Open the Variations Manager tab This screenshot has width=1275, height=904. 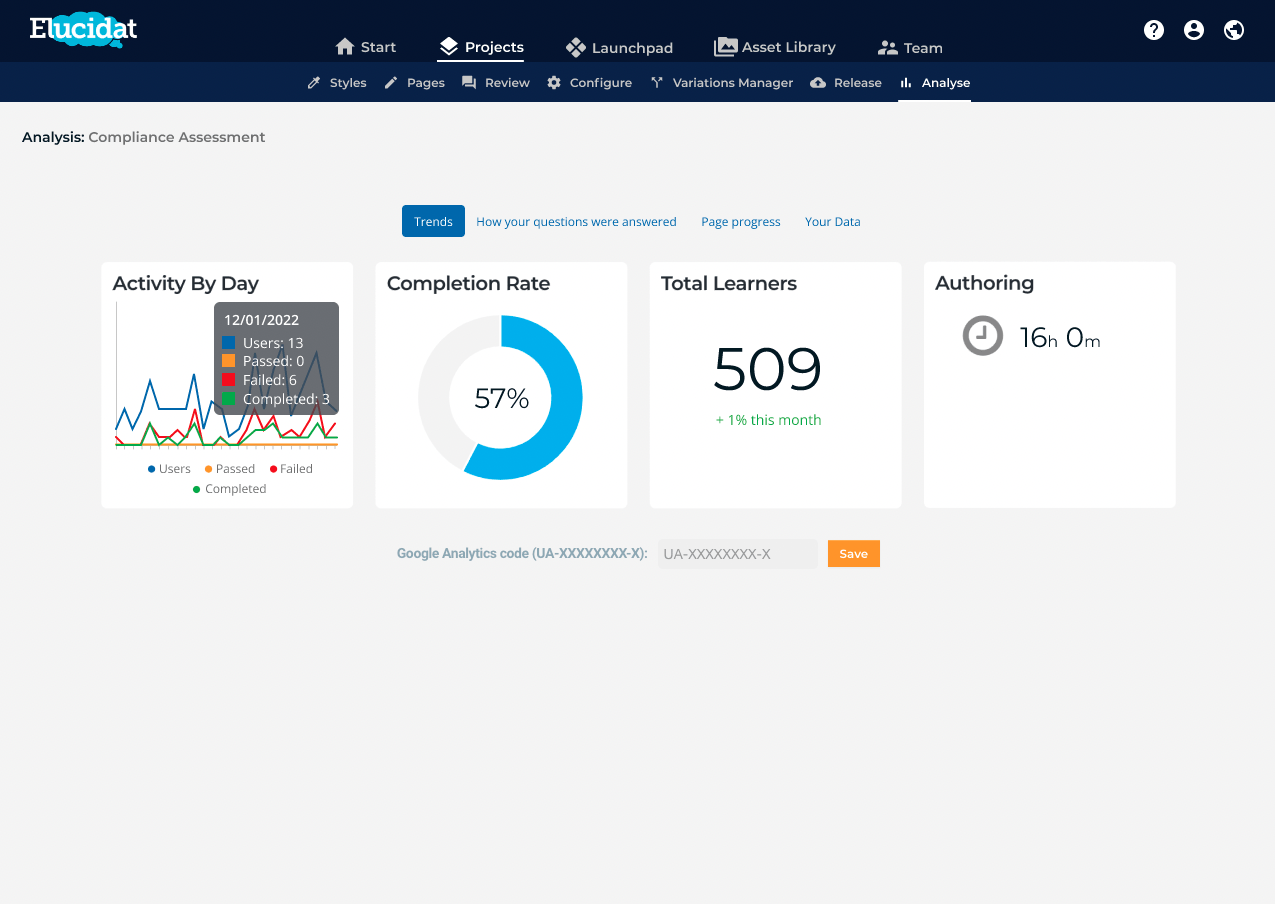coord(722,83)
